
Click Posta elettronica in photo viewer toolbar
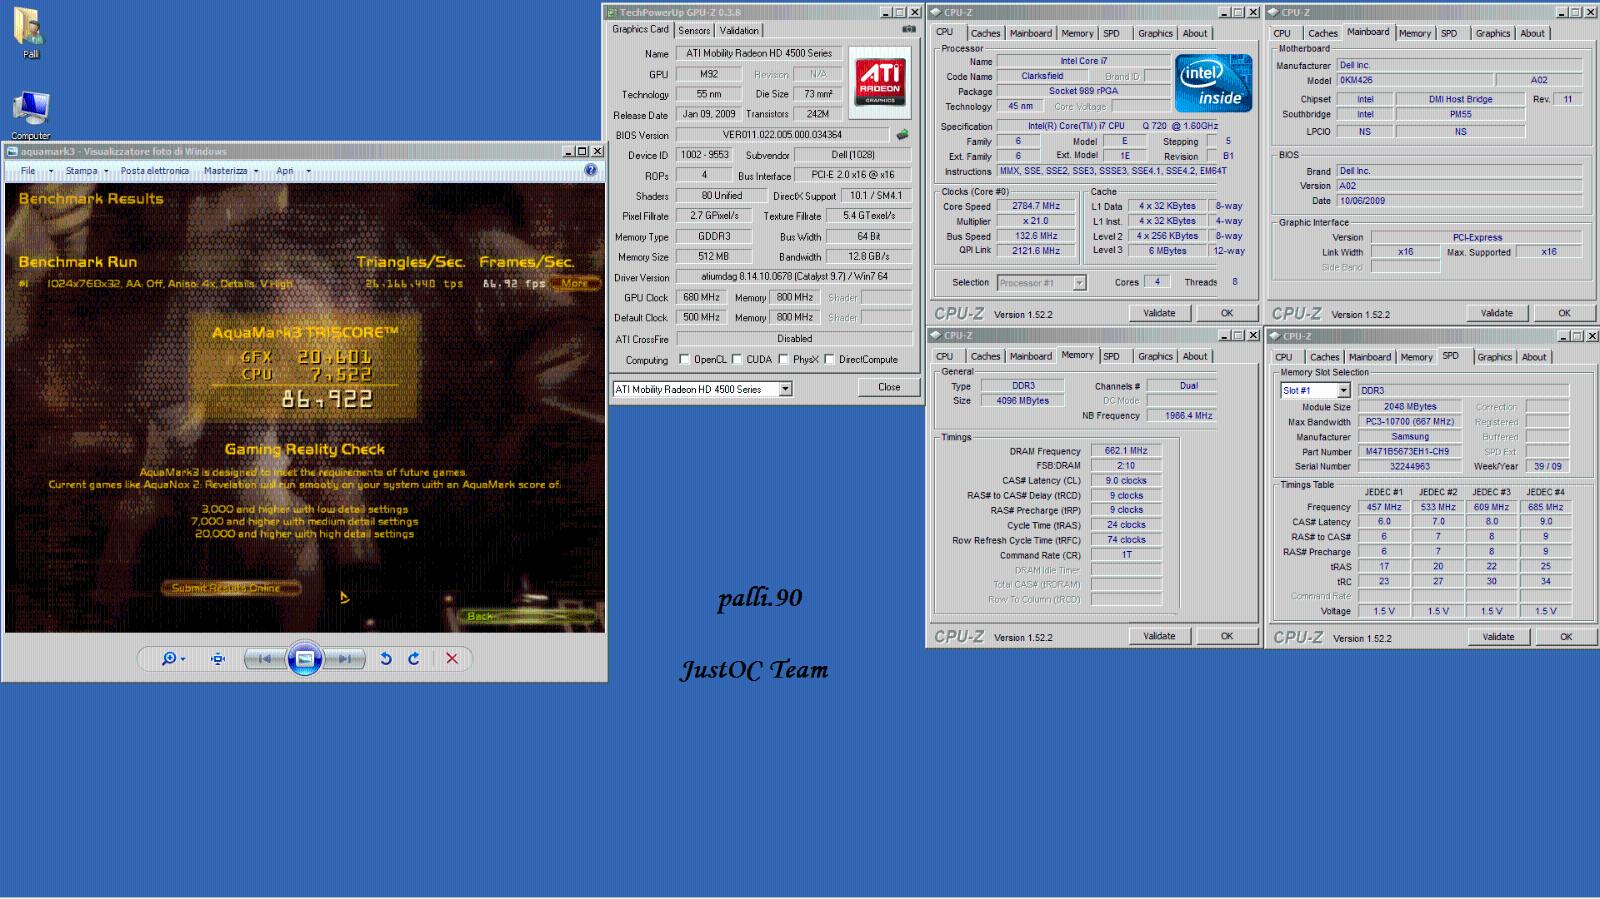[x=155, y=171]
